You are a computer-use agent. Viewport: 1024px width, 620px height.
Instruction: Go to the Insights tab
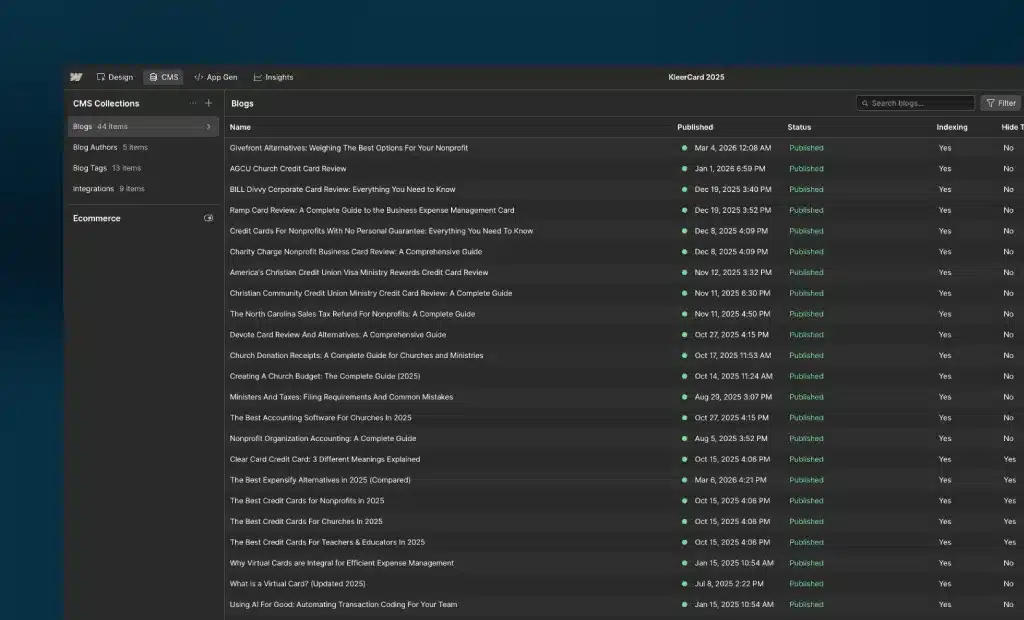273,77
